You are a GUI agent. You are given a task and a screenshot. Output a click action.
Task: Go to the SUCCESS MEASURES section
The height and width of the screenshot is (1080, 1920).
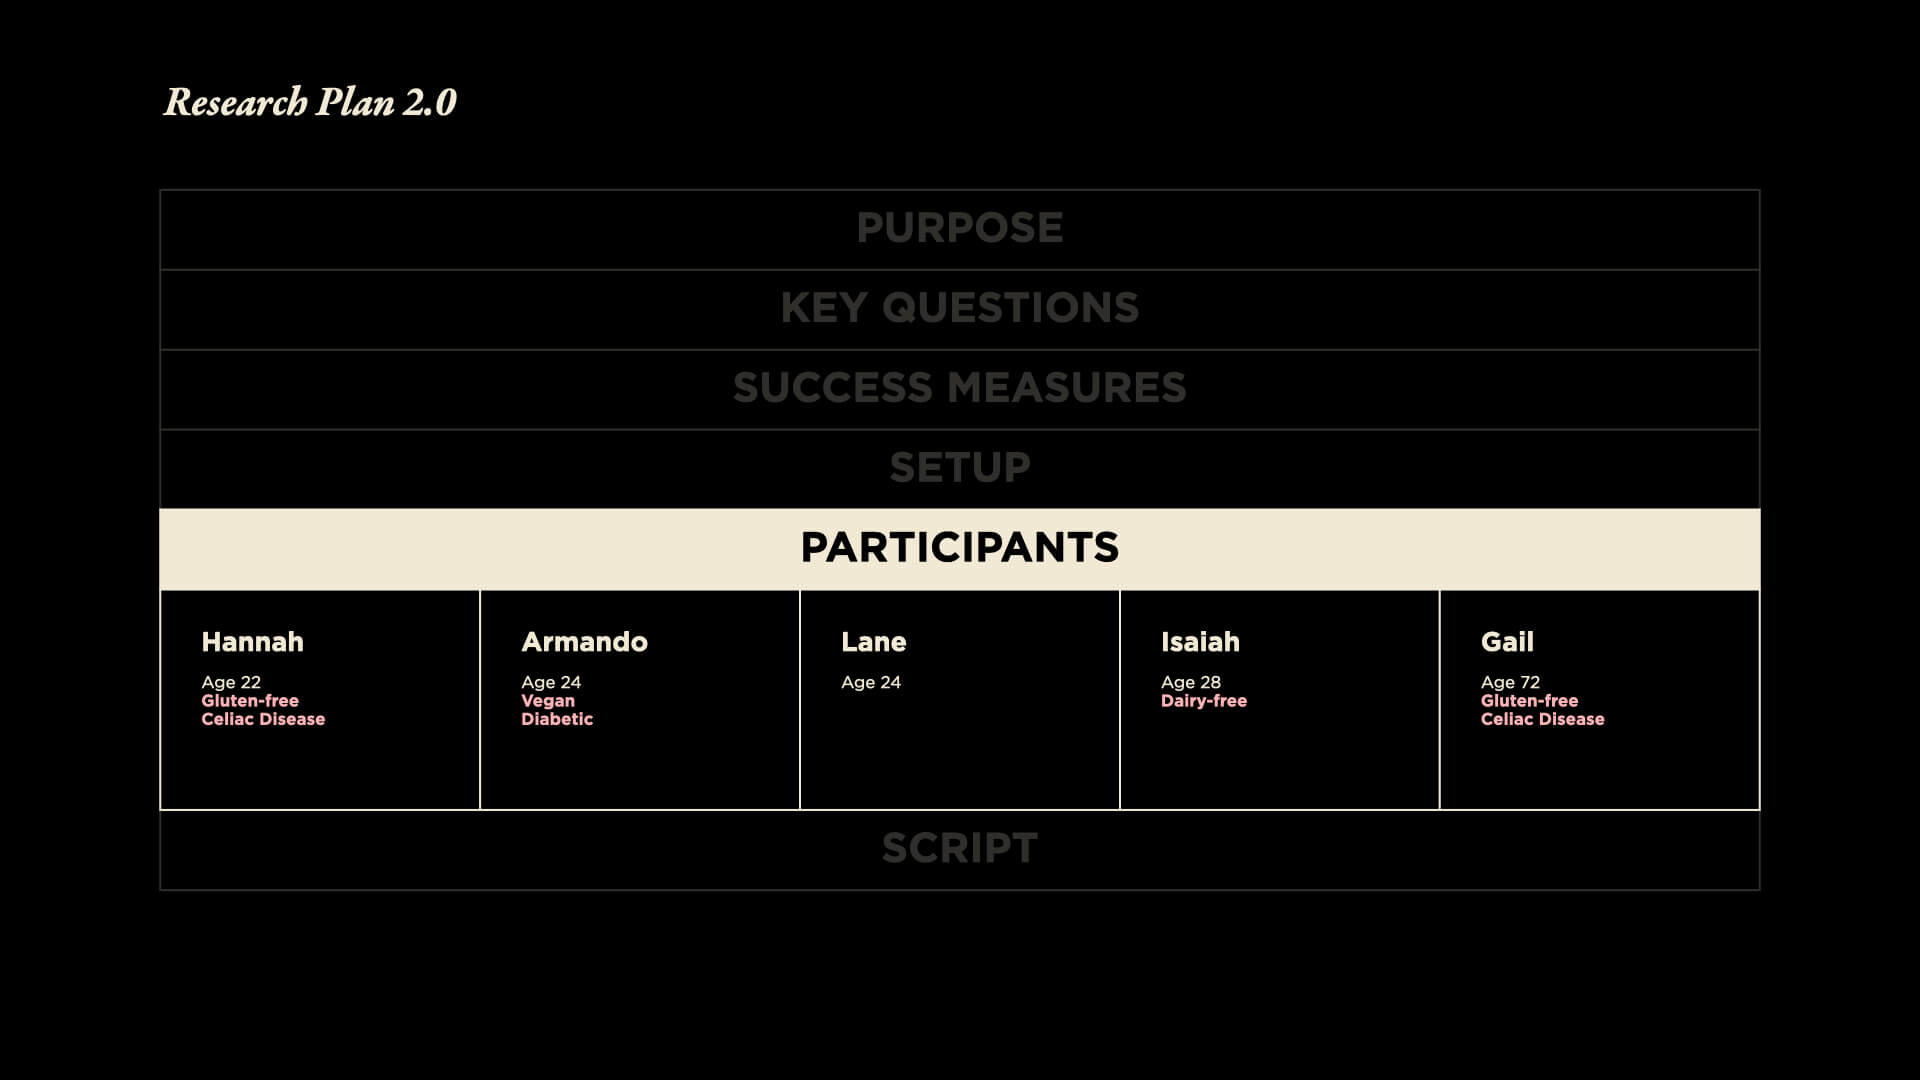[x=959, y=389]
